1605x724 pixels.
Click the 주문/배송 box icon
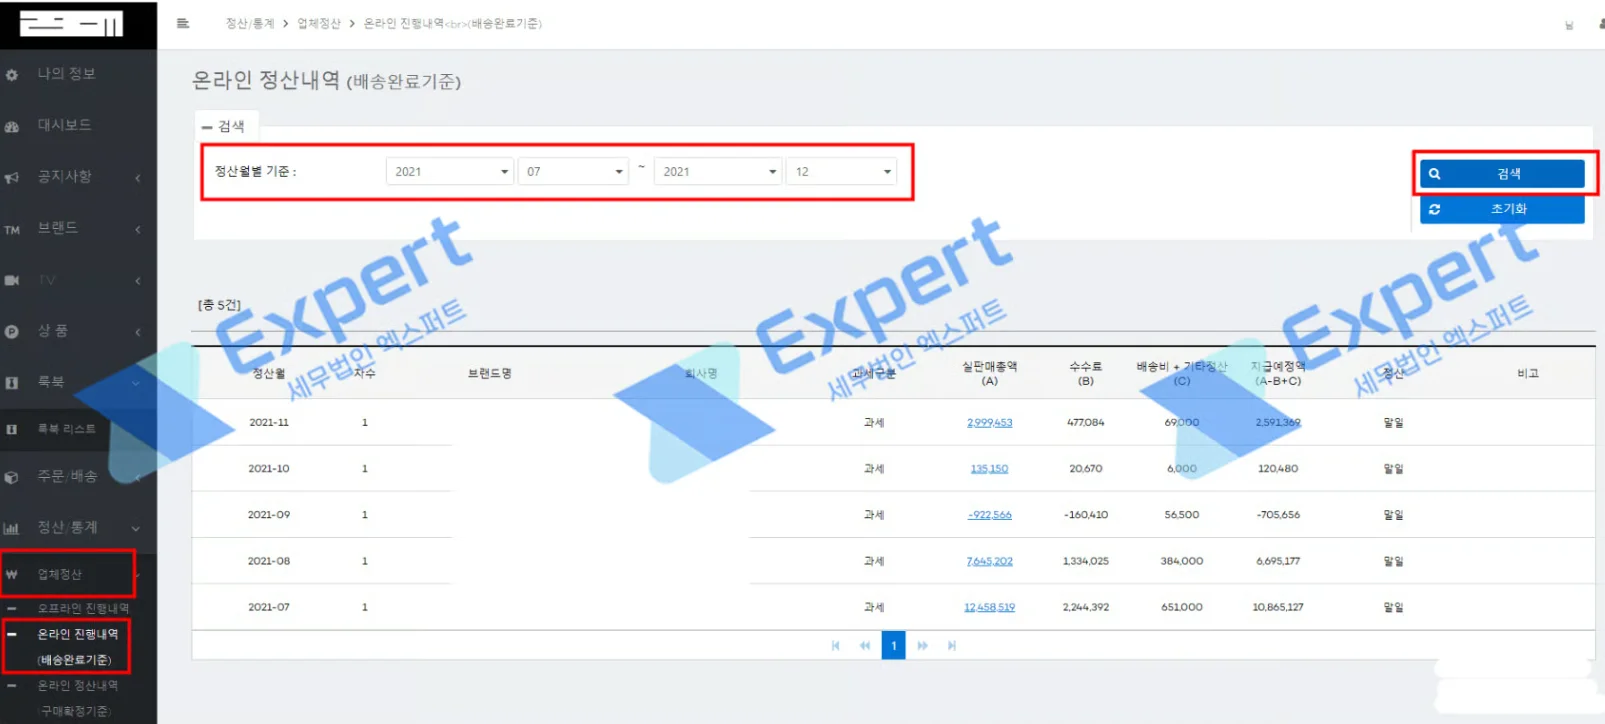(x=12, y=478)
